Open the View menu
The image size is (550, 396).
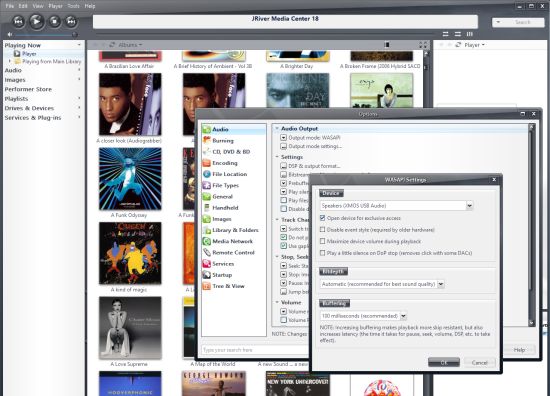(38, 6)
